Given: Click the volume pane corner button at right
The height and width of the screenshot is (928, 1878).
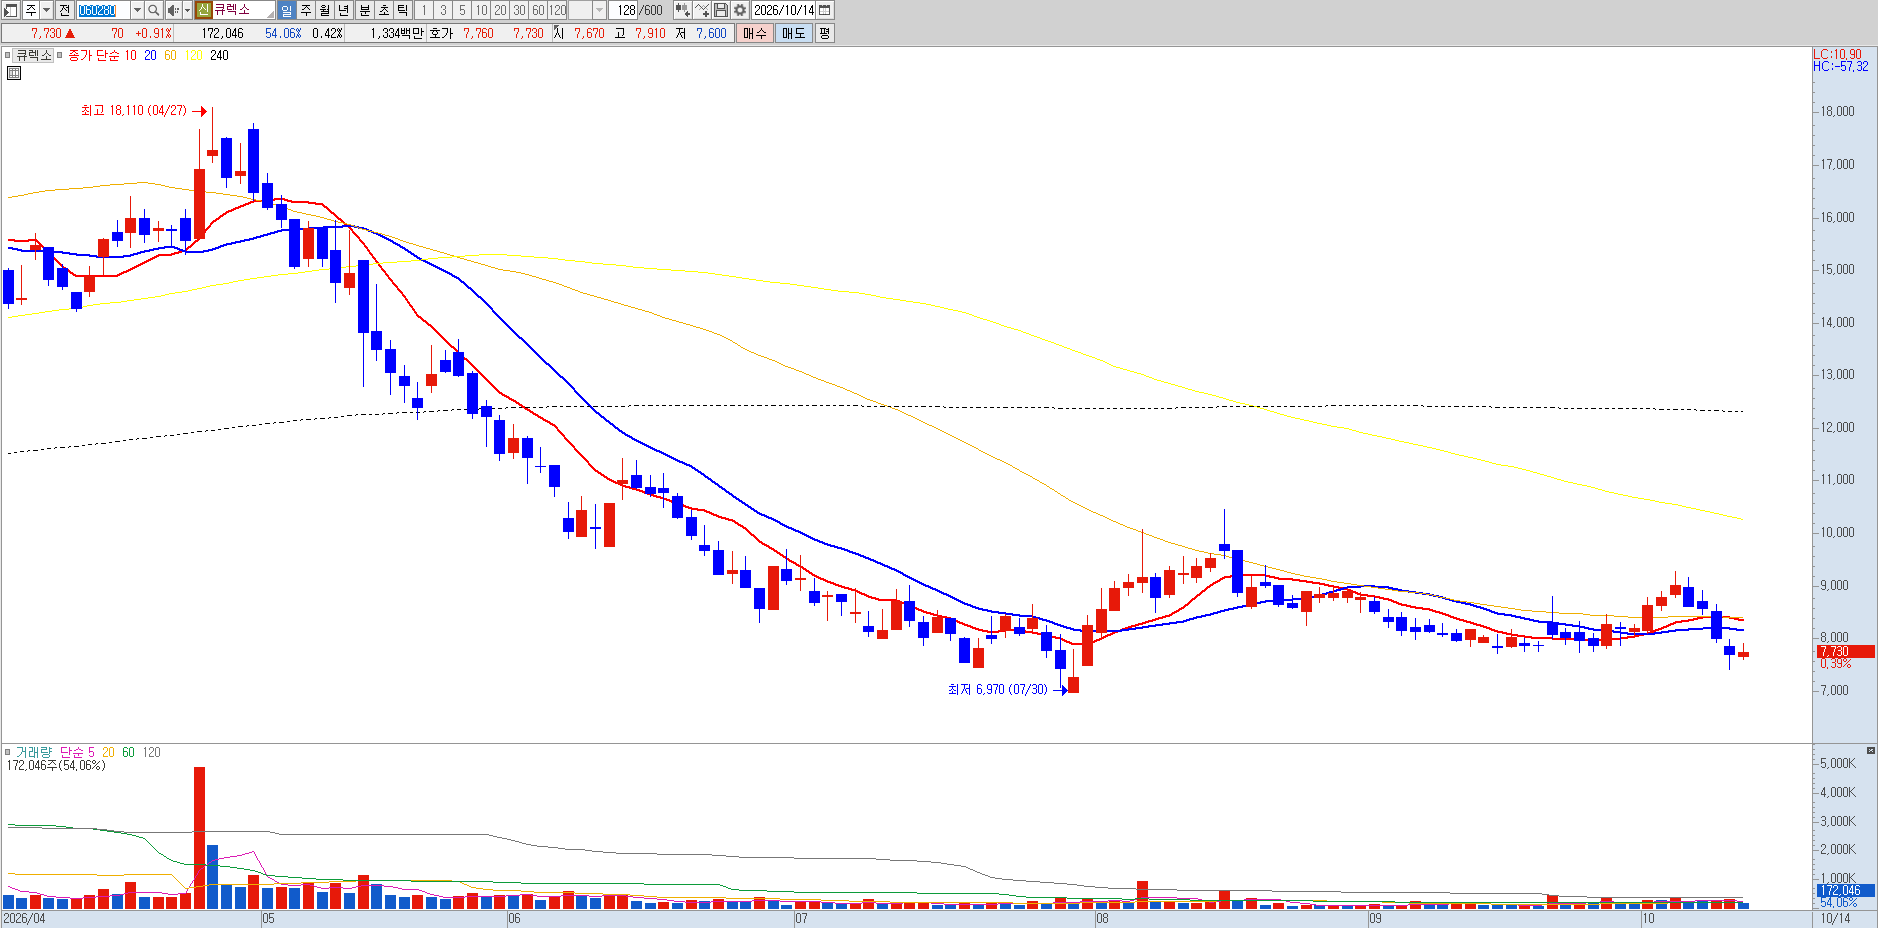Looking at the screenshot, I should (x=1870, y=750).
